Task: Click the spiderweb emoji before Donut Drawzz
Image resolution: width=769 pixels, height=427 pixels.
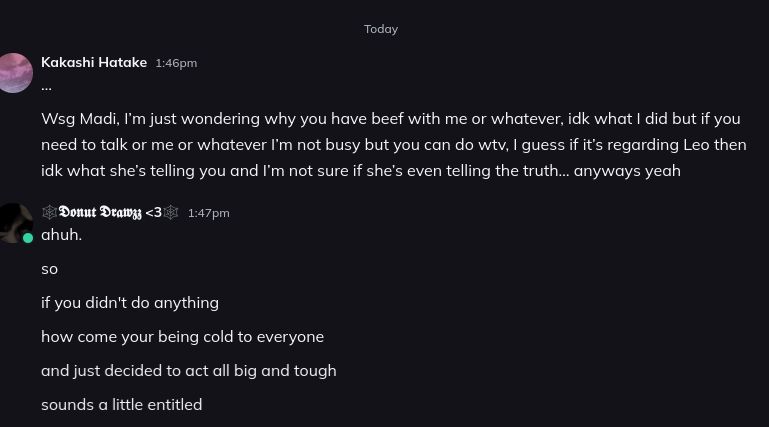Action: [49, 212]
